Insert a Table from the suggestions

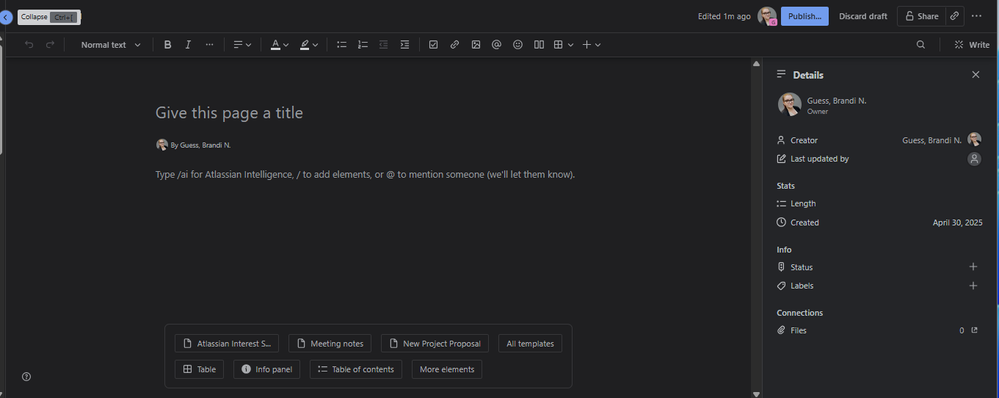click(199, 369)
